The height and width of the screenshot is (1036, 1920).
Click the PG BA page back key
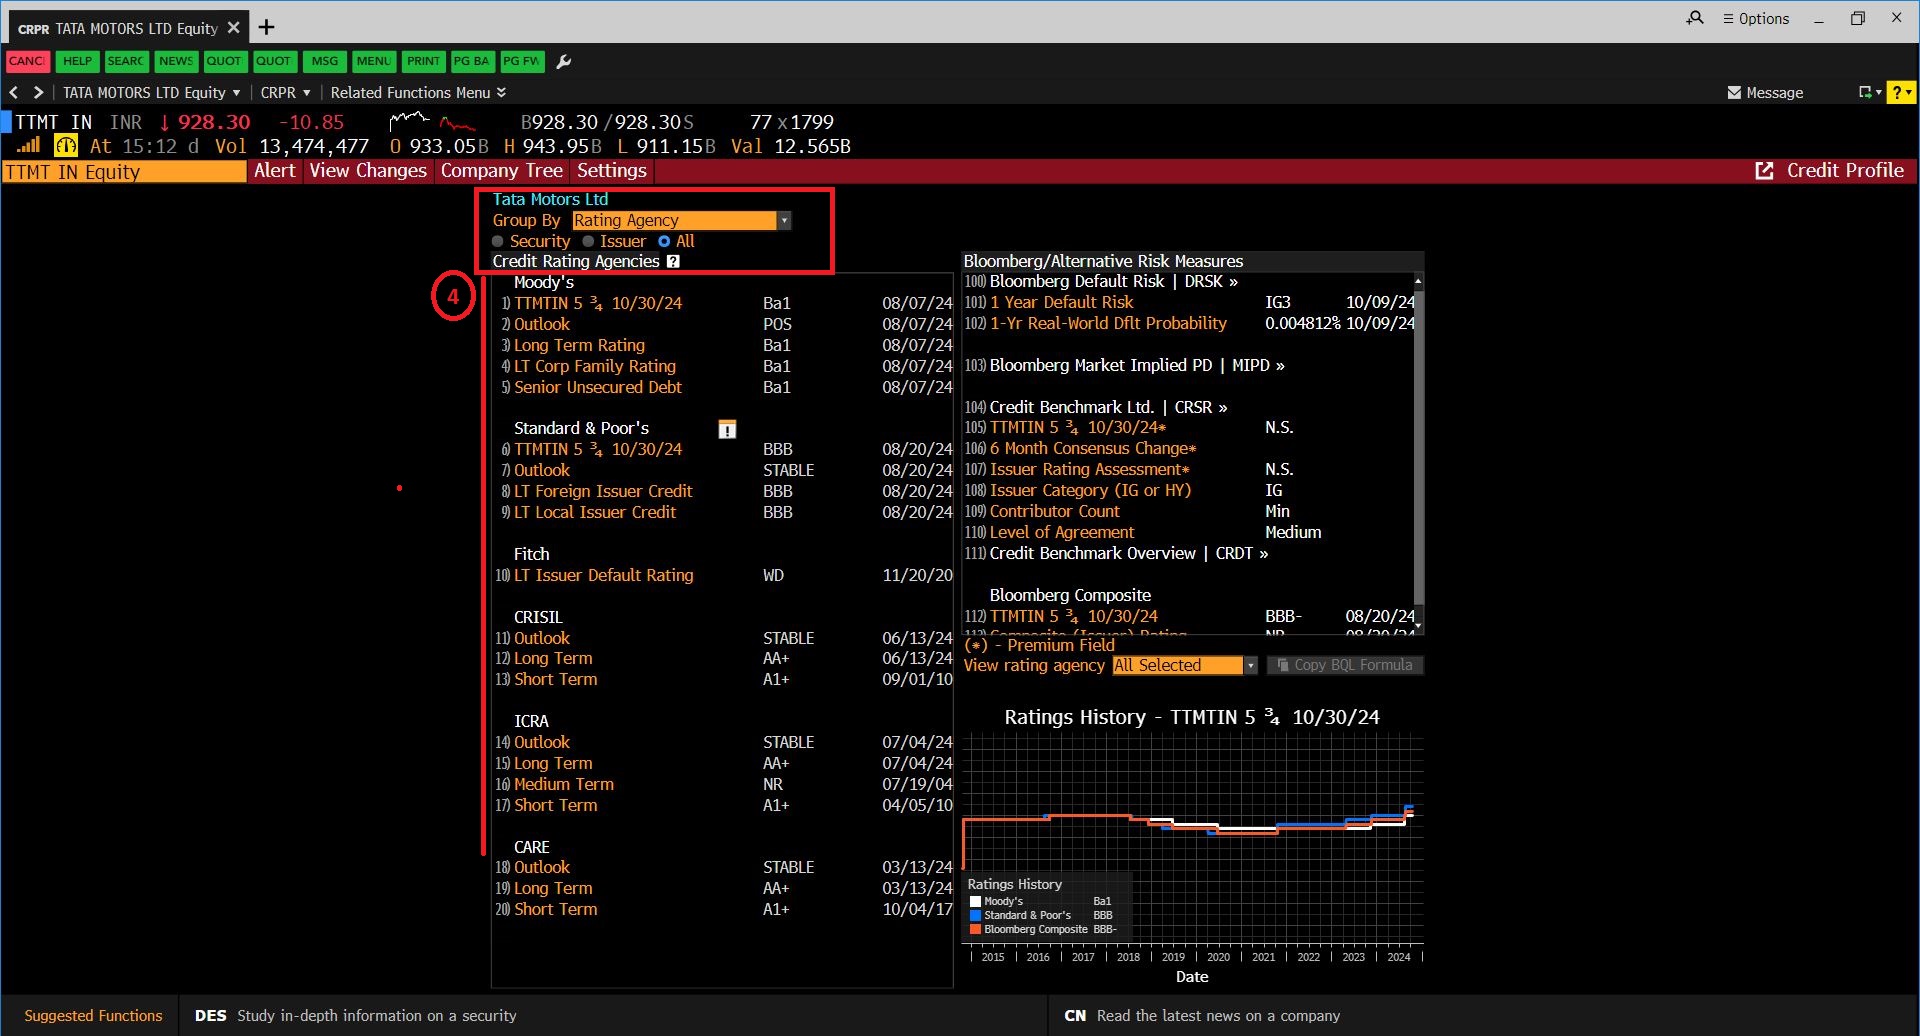472,61
